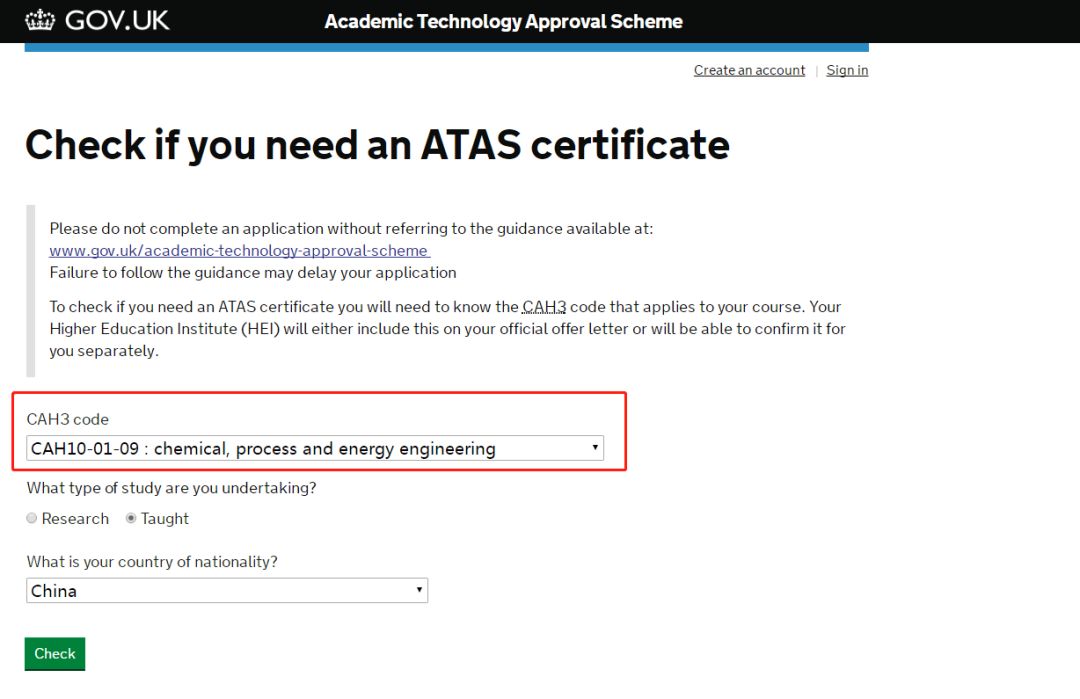The width and height of the screenshot is (1080, 699).
Task: Click the GOV.UK crown logo icon
Action: (x=40, y=20)
